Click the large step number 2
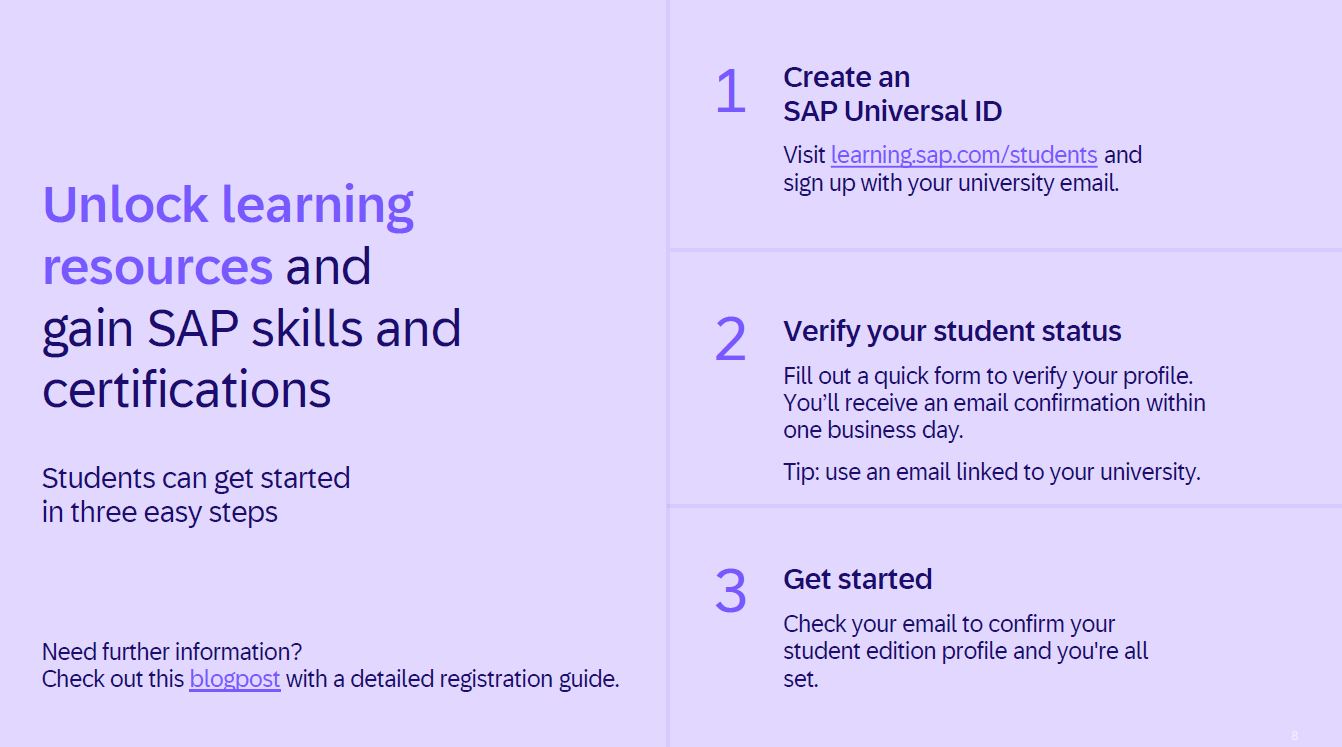 pos(730,339)
